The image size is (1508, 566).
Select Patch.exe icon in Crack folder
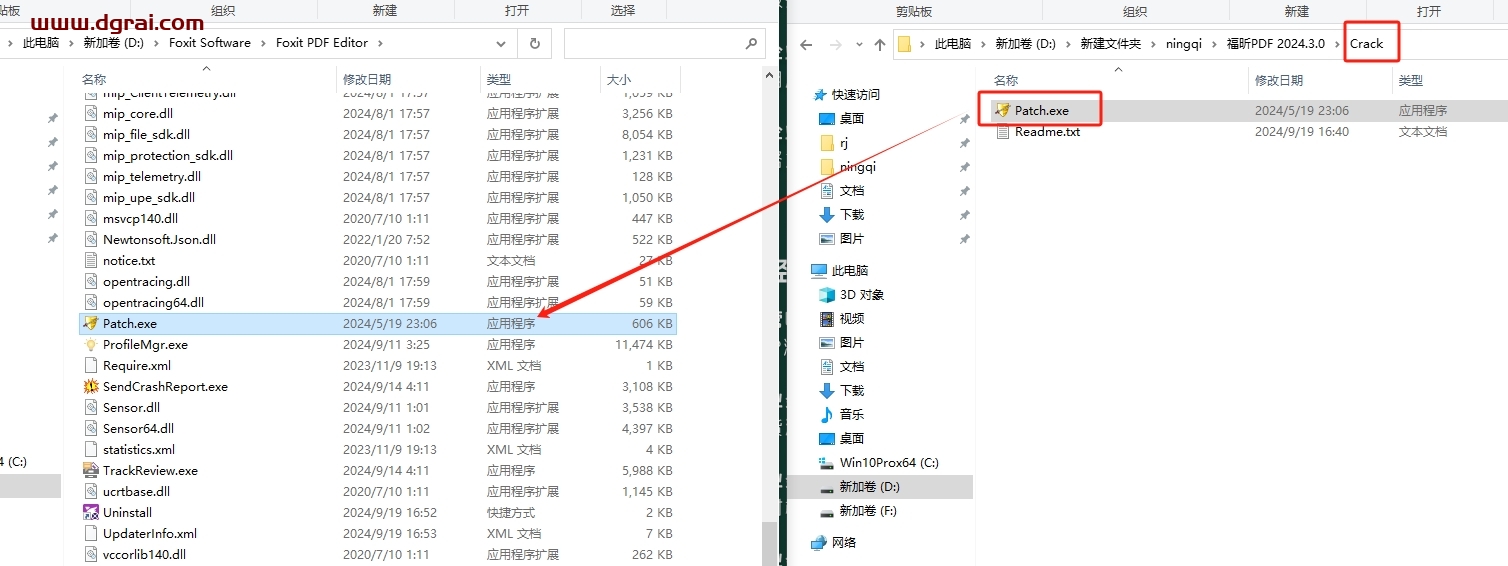[1003, 110]
